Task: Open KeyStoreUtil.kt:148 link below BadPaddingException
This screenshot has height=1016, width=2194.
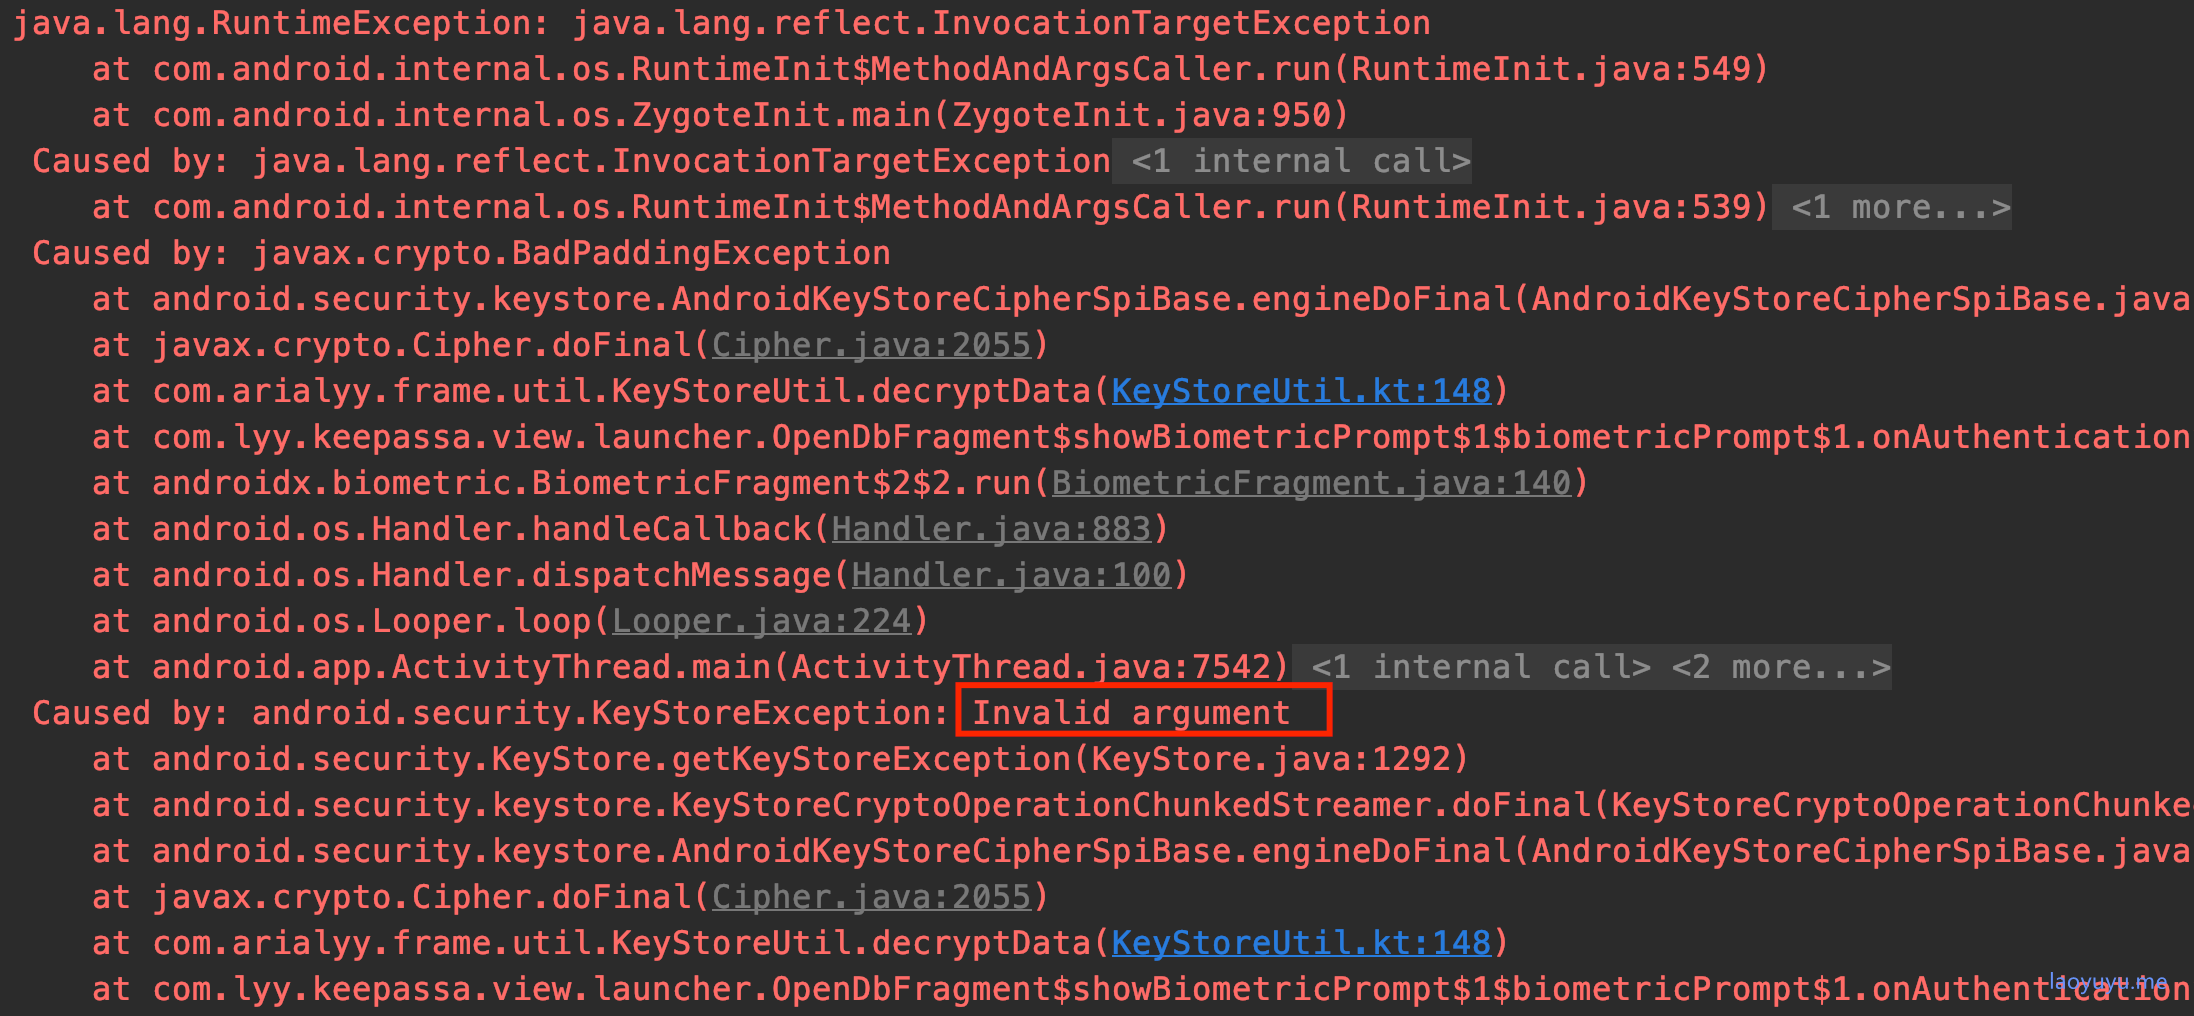Action: [1301, 391]
